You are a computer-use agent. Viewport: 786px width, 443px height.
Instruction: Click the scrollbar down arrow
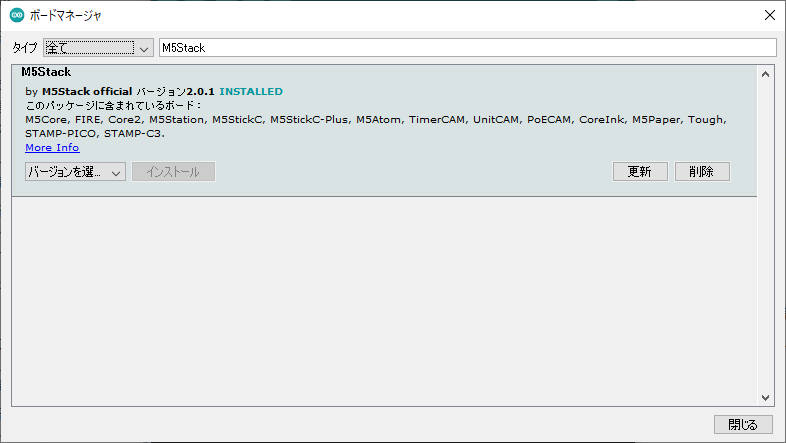pos(765,398)
